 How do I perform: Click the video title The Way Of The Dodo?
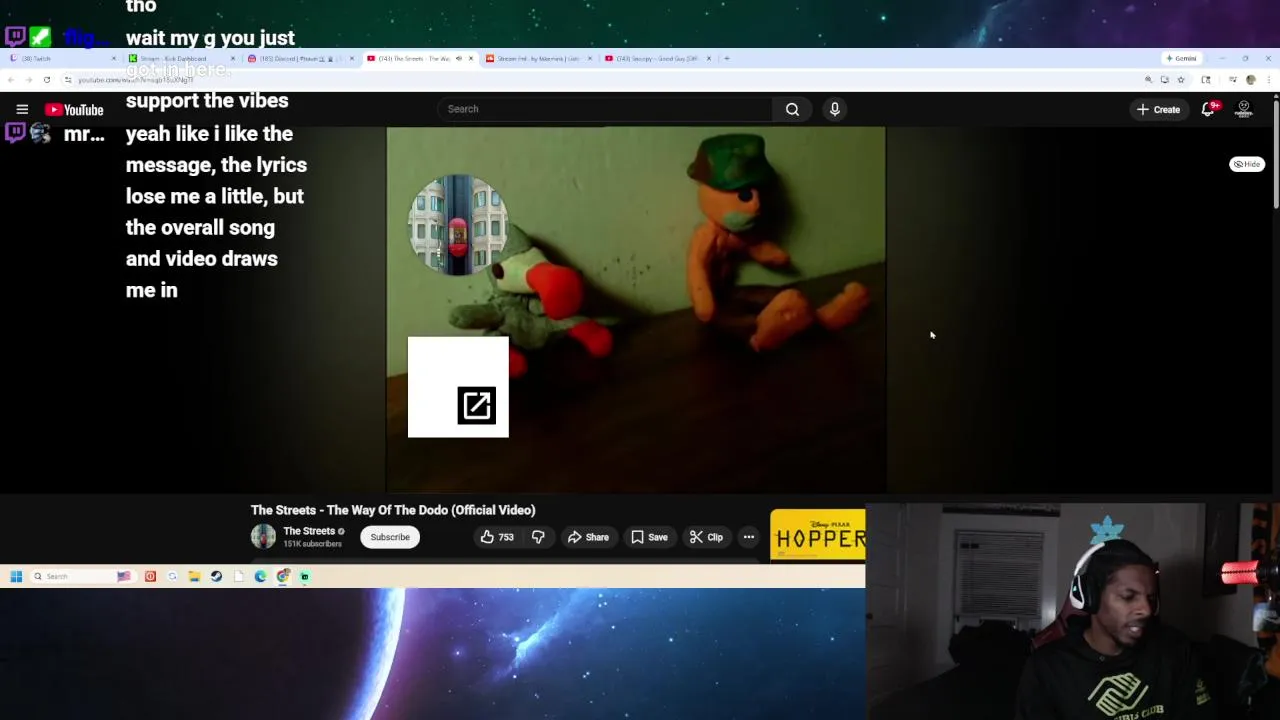coord(393,510)
